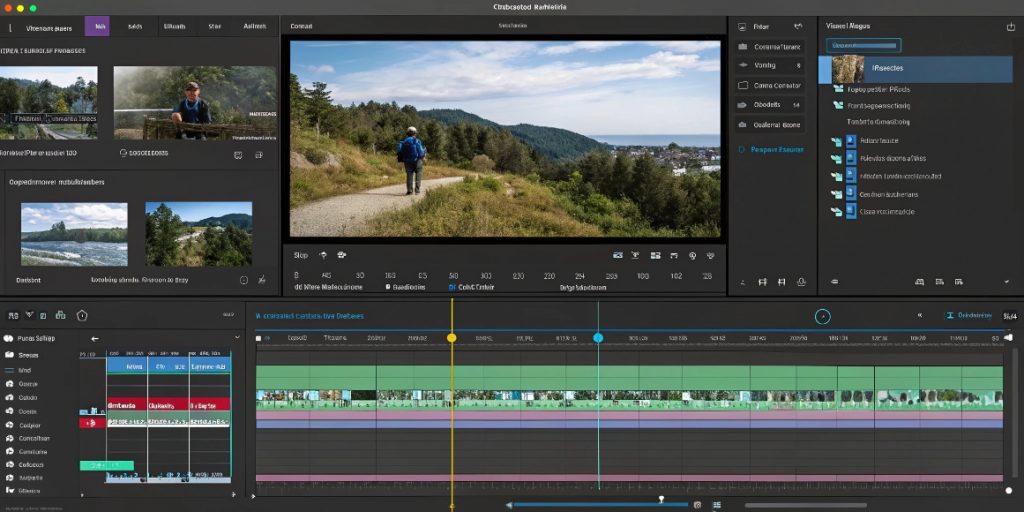The image size is (1024, 512).
Task: Toggle the 'Sreoas' row icon in track list
Action: 9,355
